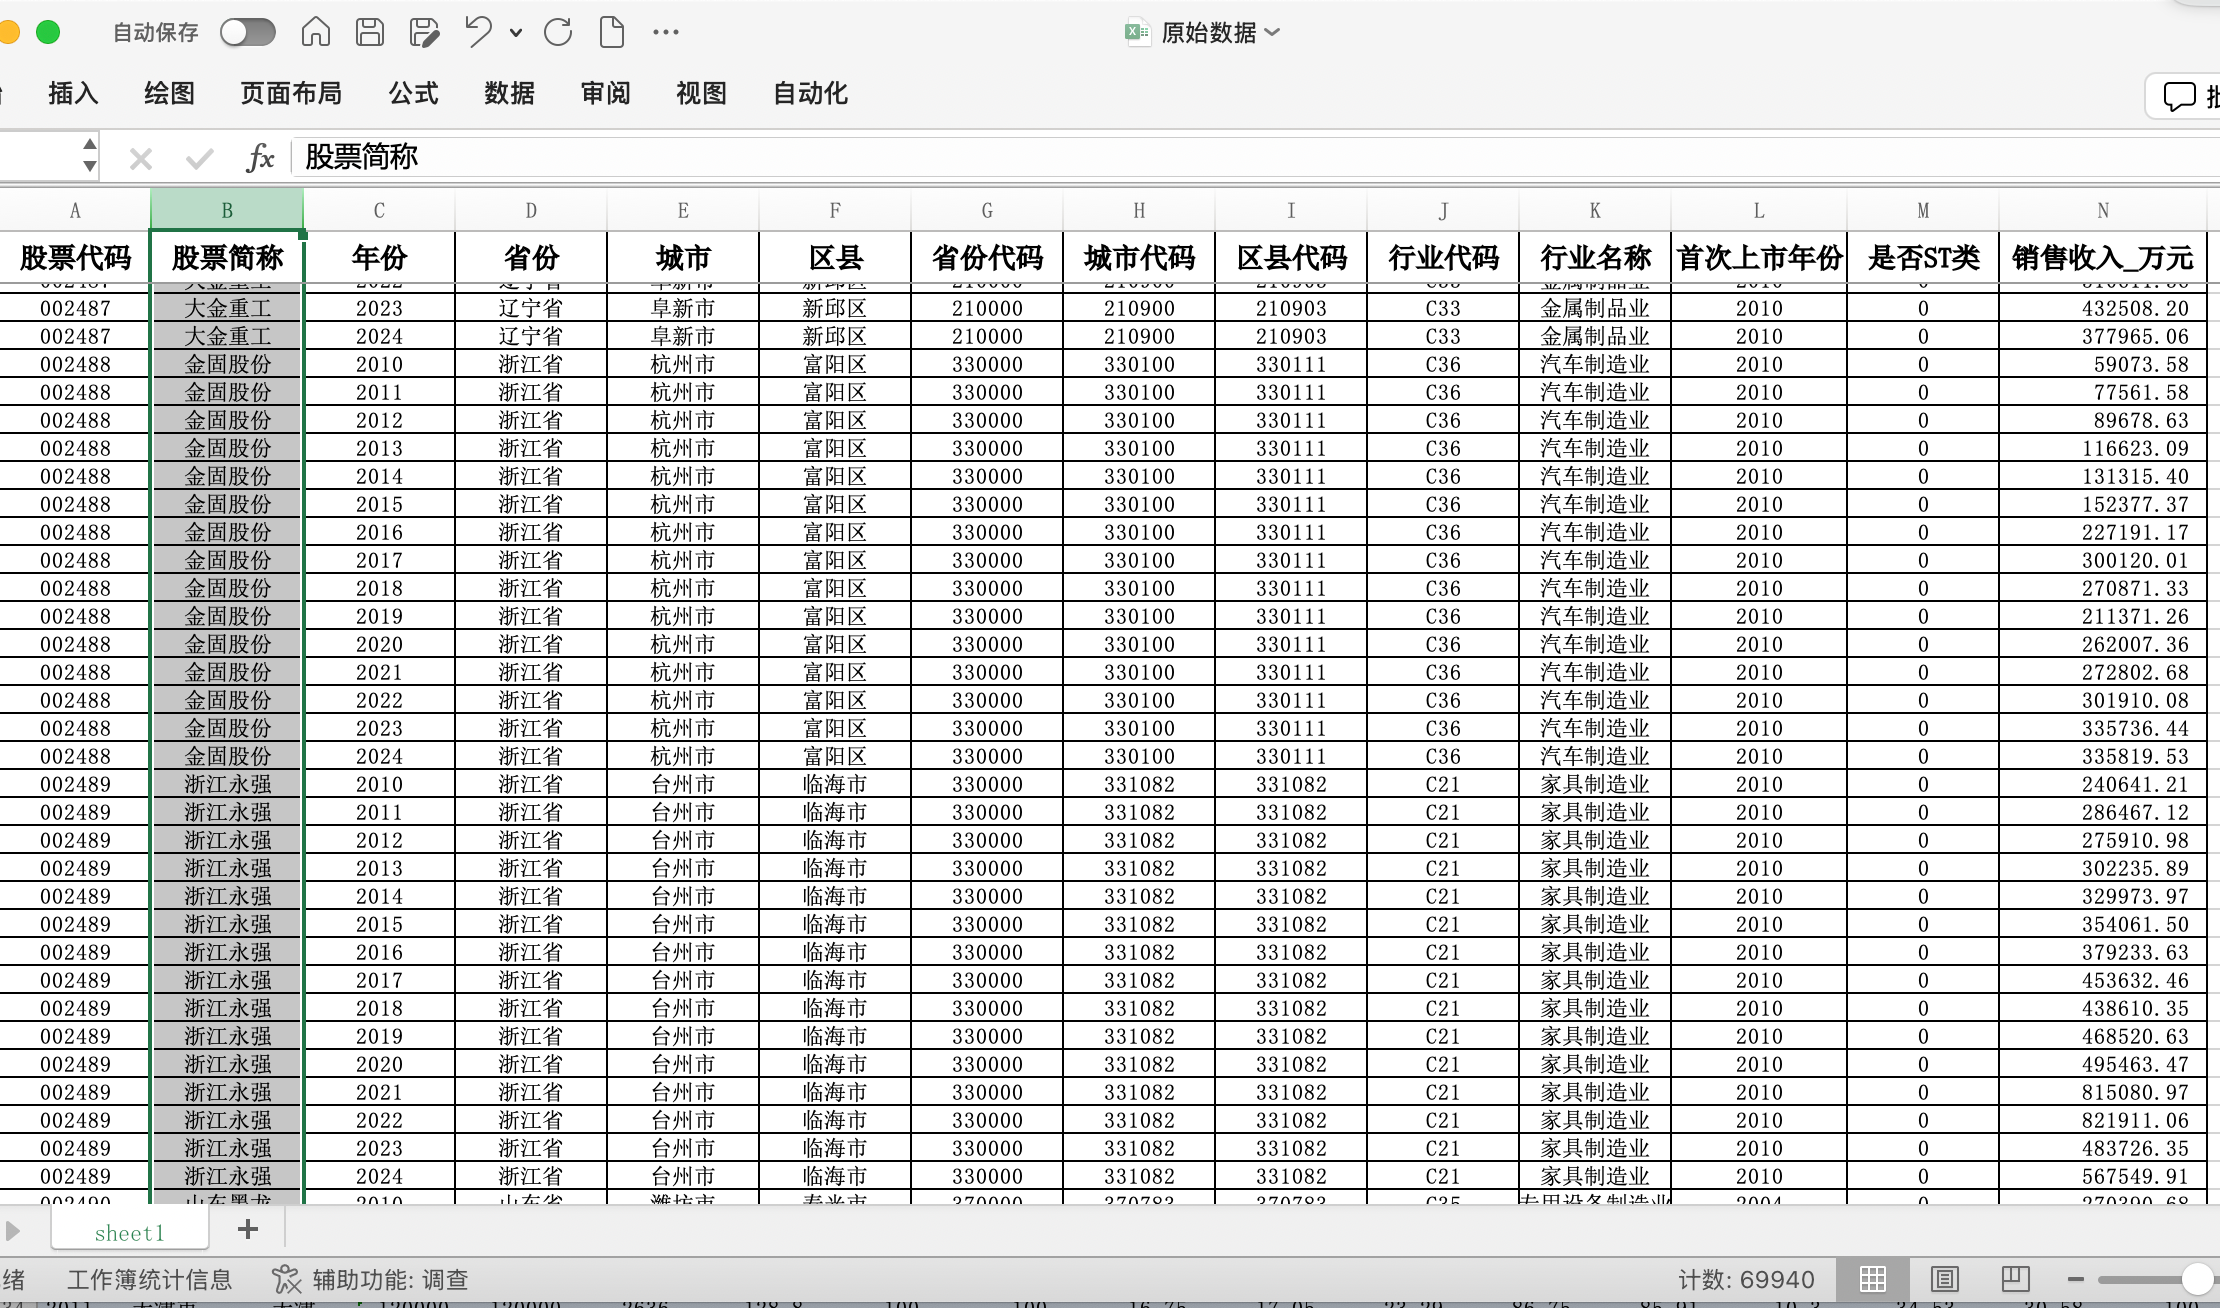The image size is (2220, 1308).
Task: Click the Redo circular arrow icon
Action: [558, 32]
